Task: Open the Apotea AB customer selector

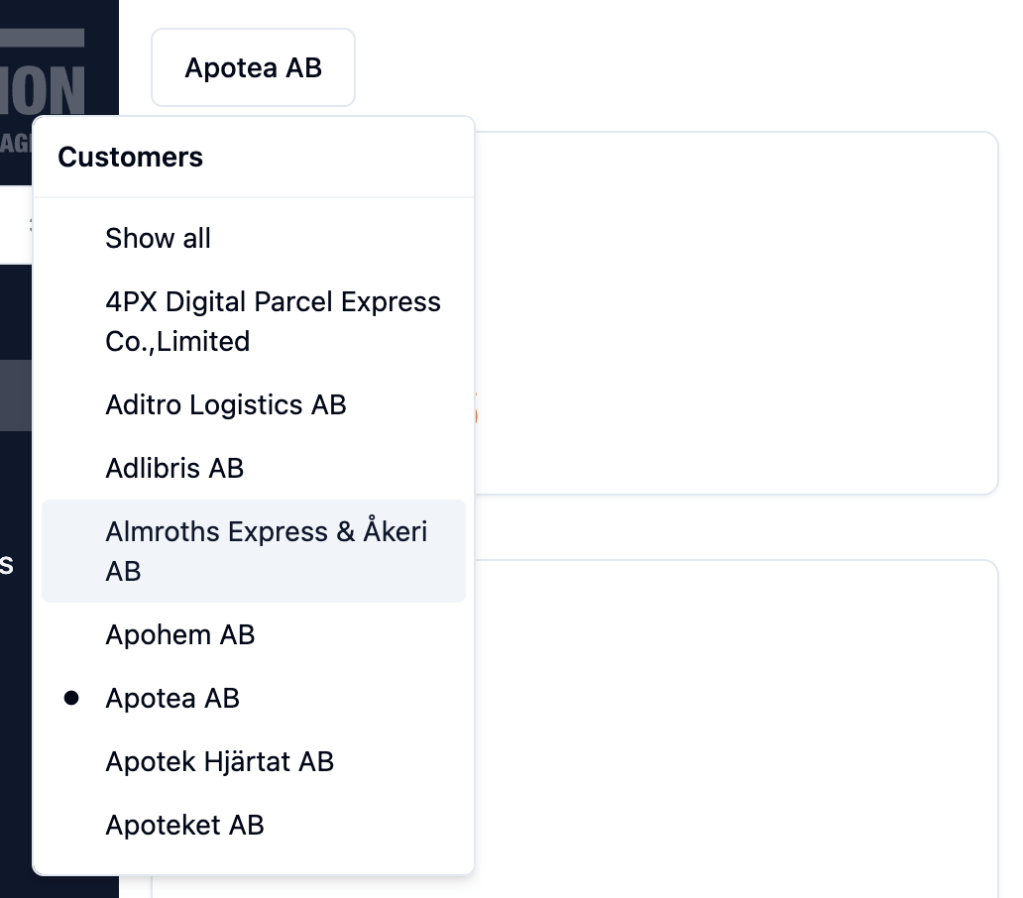Action: (253, 68)
